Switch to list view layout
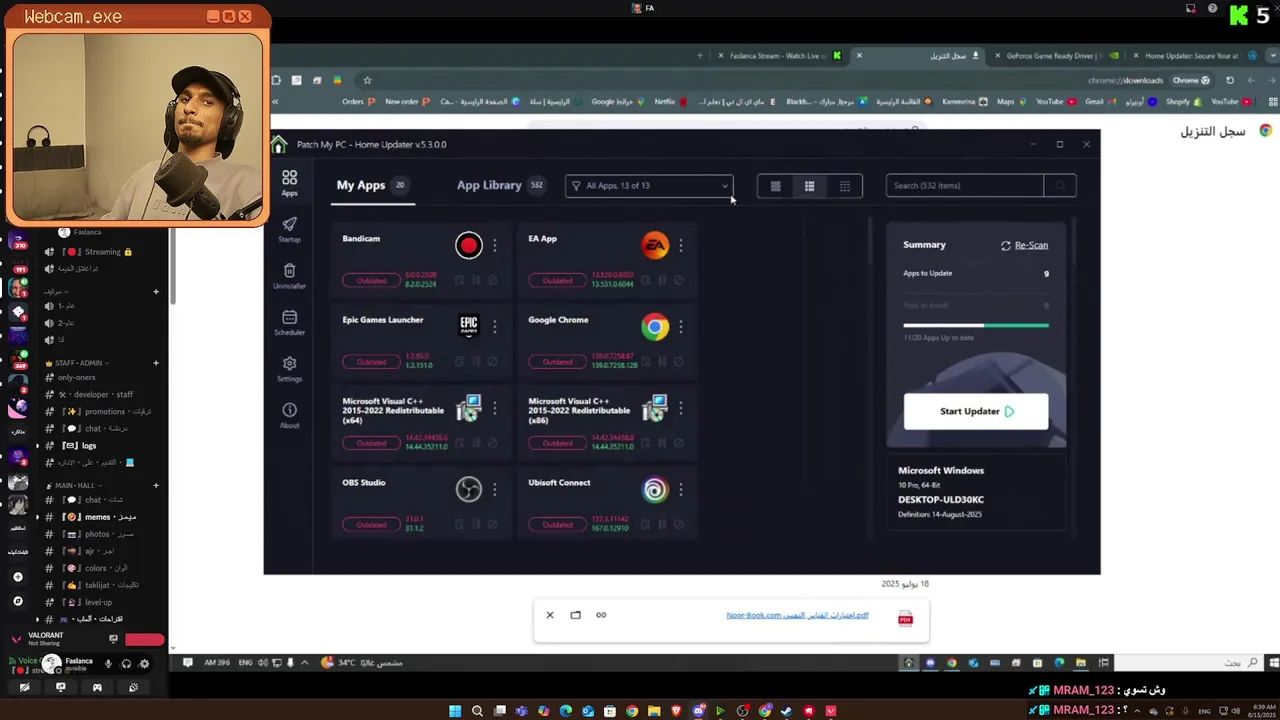 [x=775, y=186]
